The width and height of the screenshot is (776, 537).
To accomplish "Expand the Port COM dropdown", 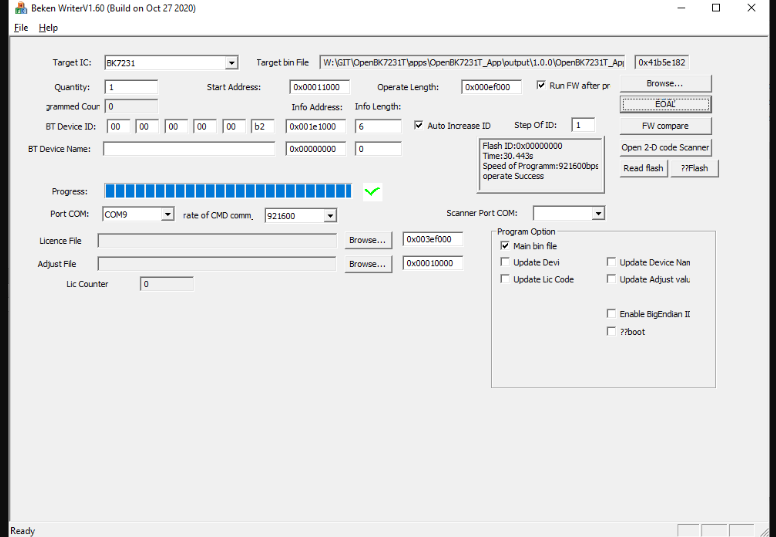I will point(166,214).
